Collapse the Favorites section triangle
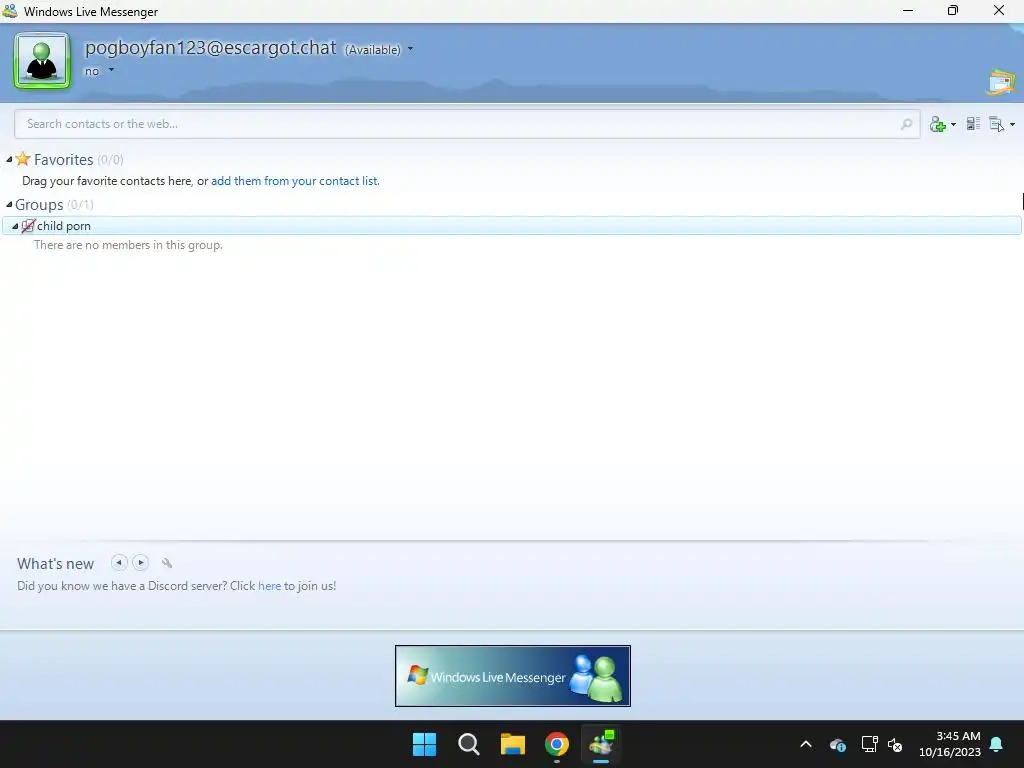 (x=9, y=159)
